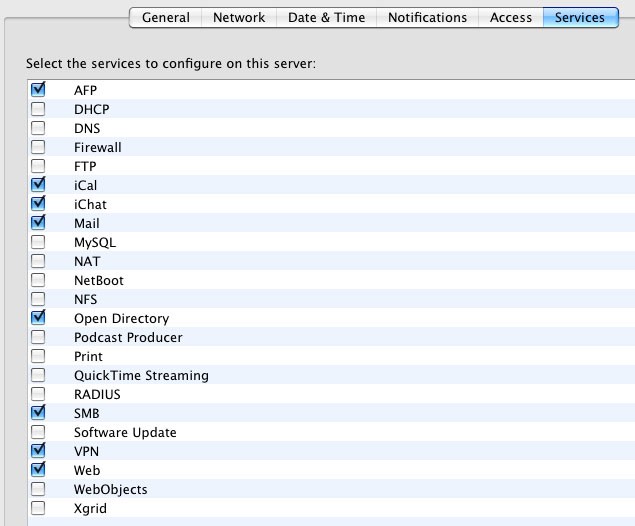Disable the VPN service checkbox
This screenshot has height=526, width=635.
coord(38,451)
